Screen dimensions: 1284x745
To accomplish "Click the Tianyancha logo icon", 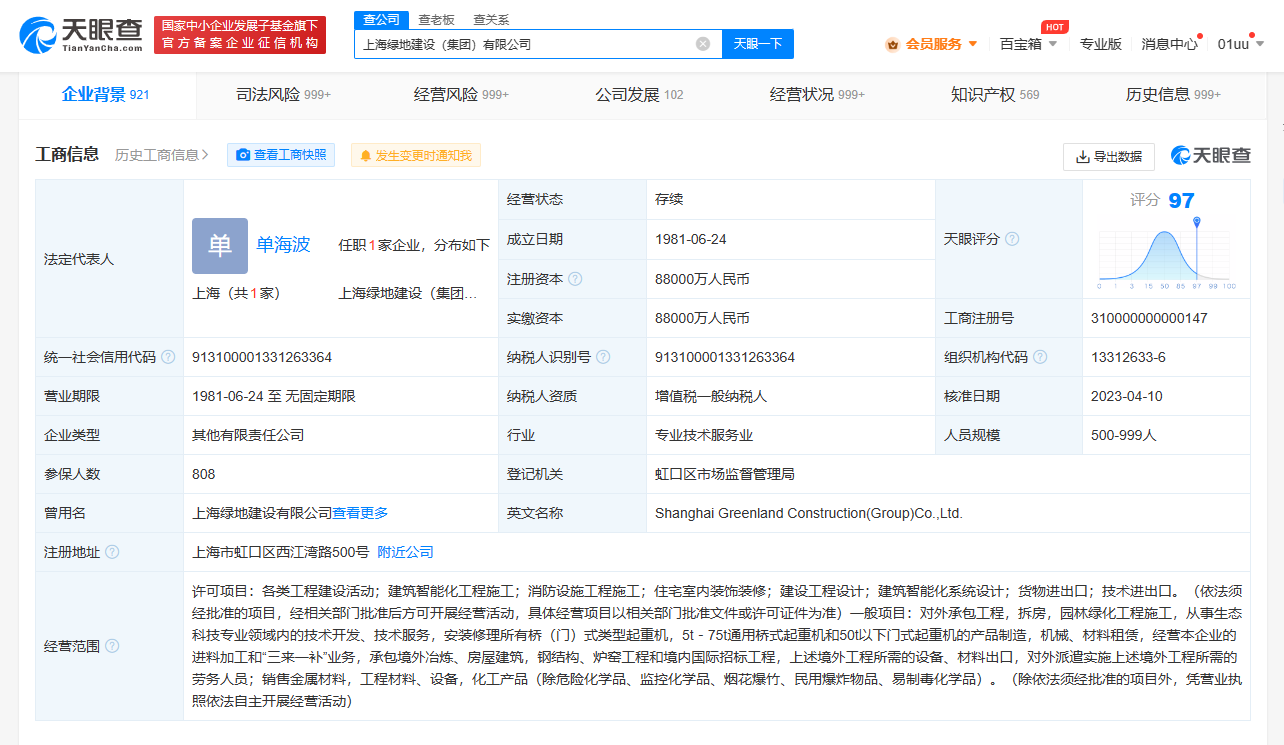I will click(35, 35).
